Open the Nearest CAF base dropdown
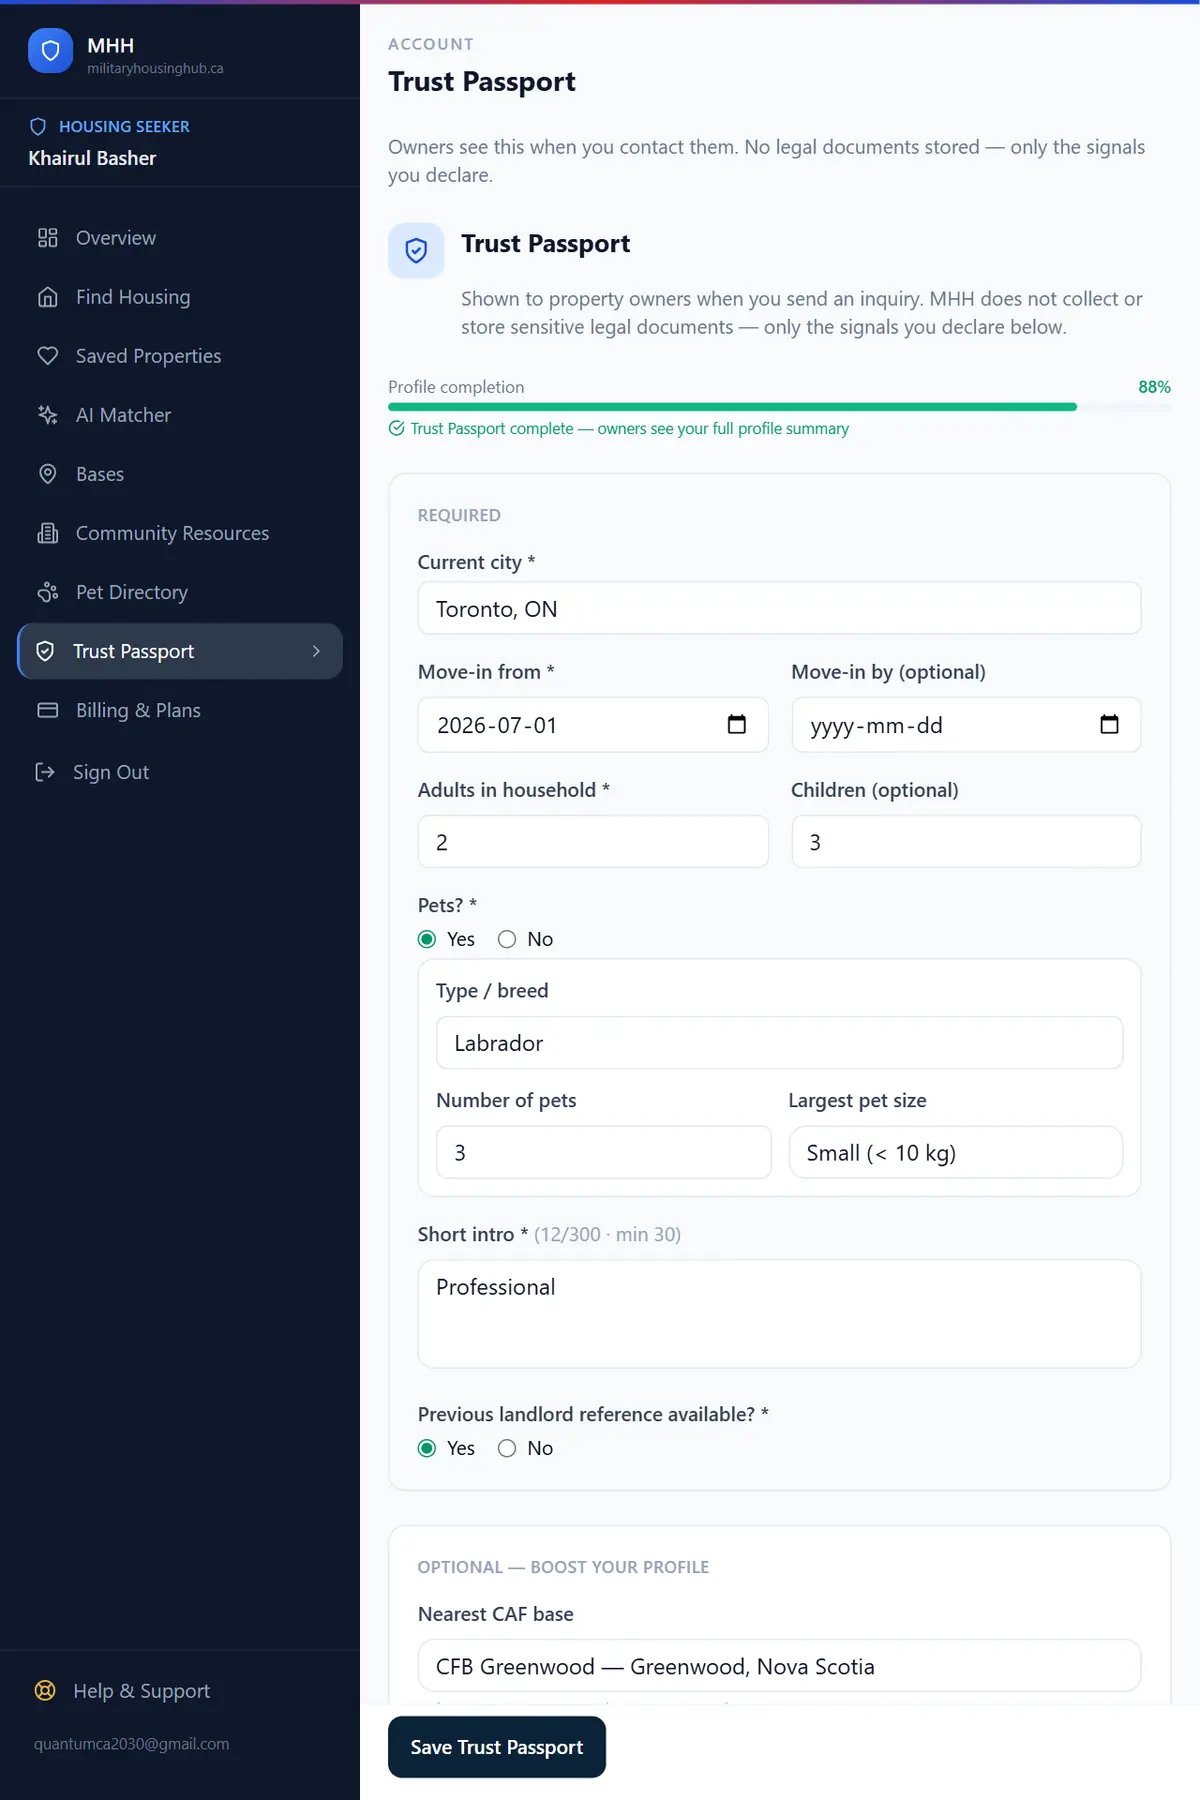1200x1800 pixels. pyautogui.click(x=779, y=1666)
